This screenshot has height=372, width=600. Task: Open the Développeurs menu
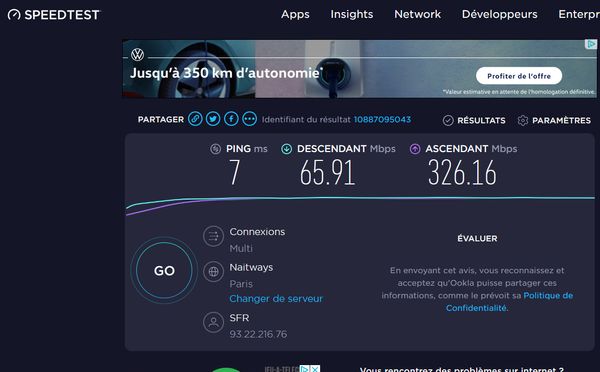pyautogui.click(x=499, y=15)
